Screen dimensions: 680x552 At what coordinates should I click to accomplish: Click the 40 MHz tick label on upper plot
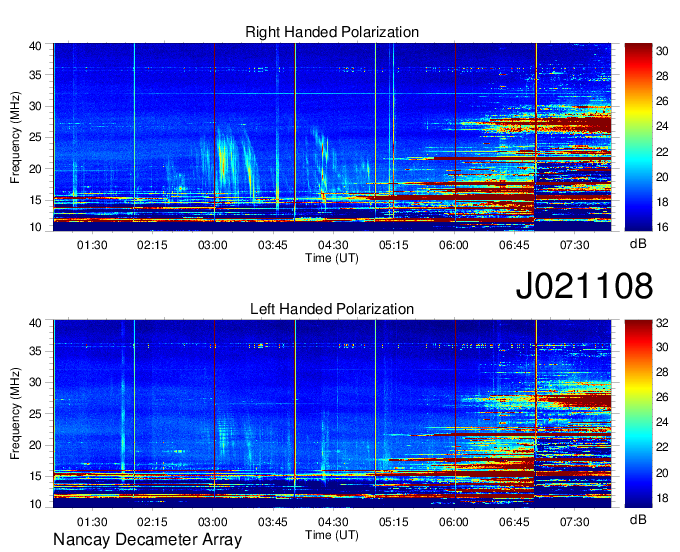[x=35, y=46]
